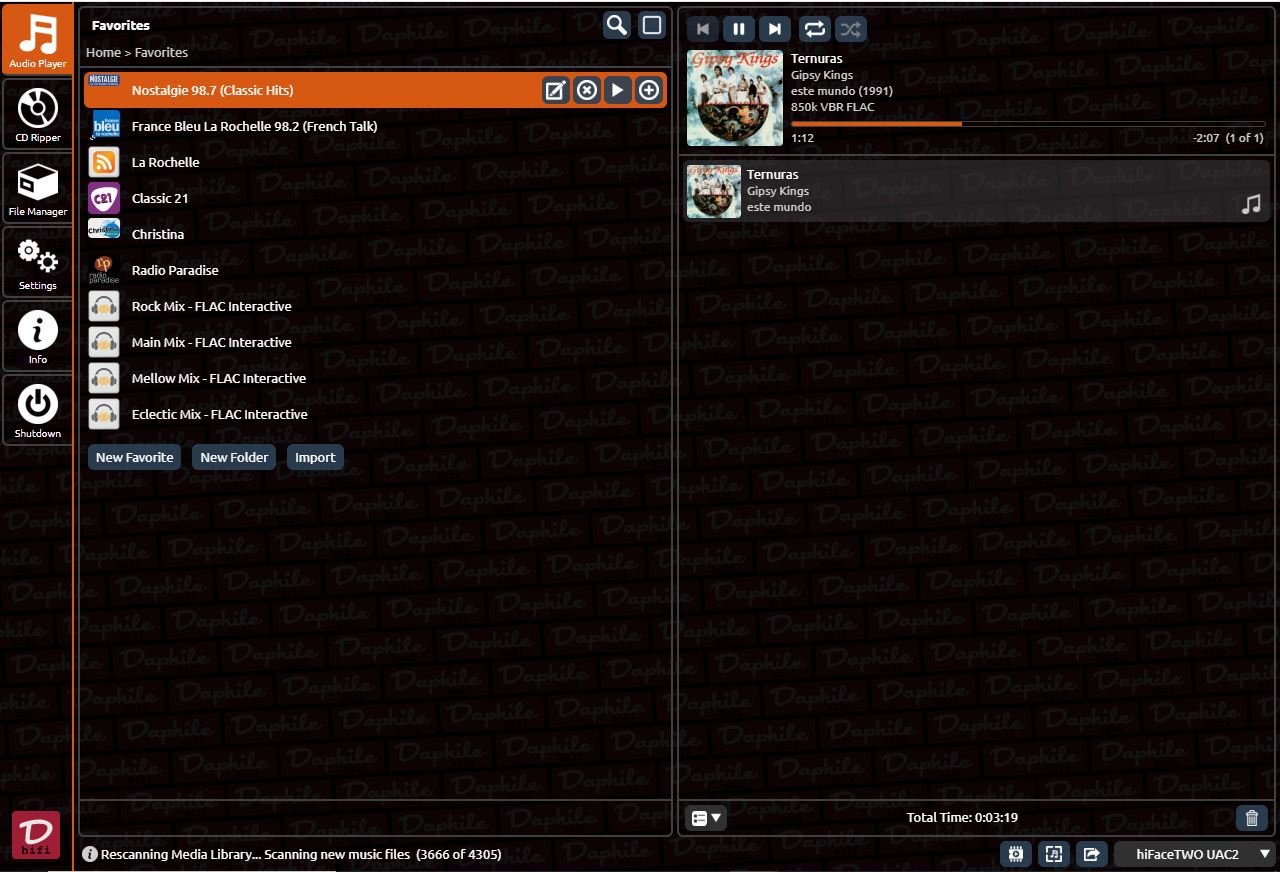Click the Total Time 0:03:19 text

click(x=962, y=818)
